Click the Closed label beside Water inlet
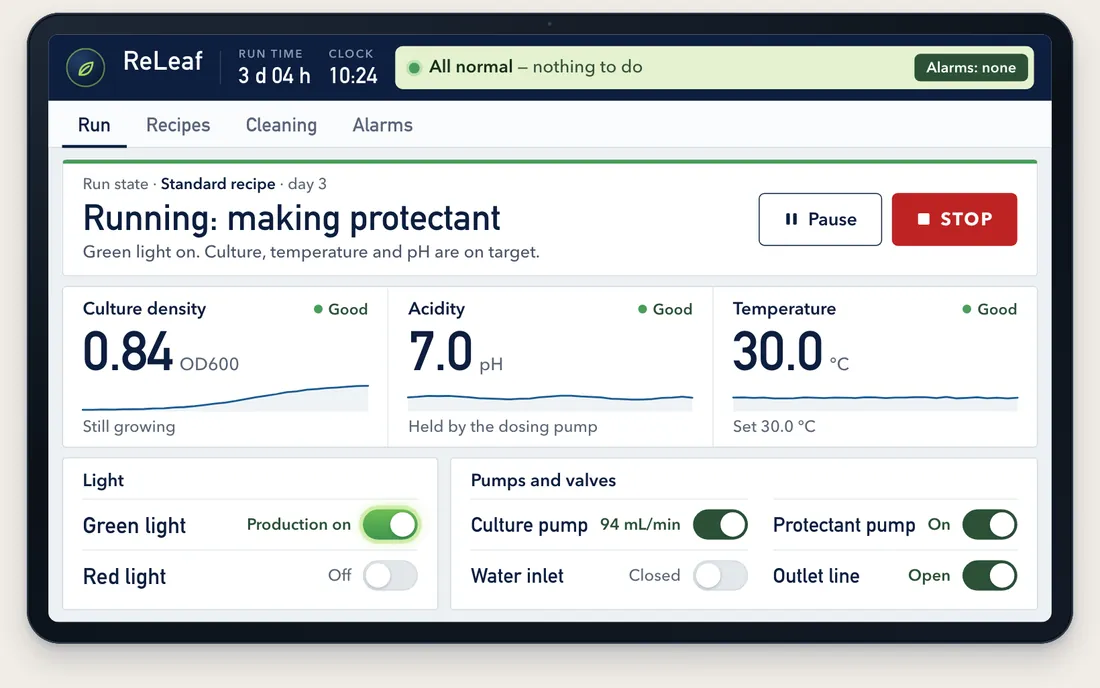 coord(655,576)
